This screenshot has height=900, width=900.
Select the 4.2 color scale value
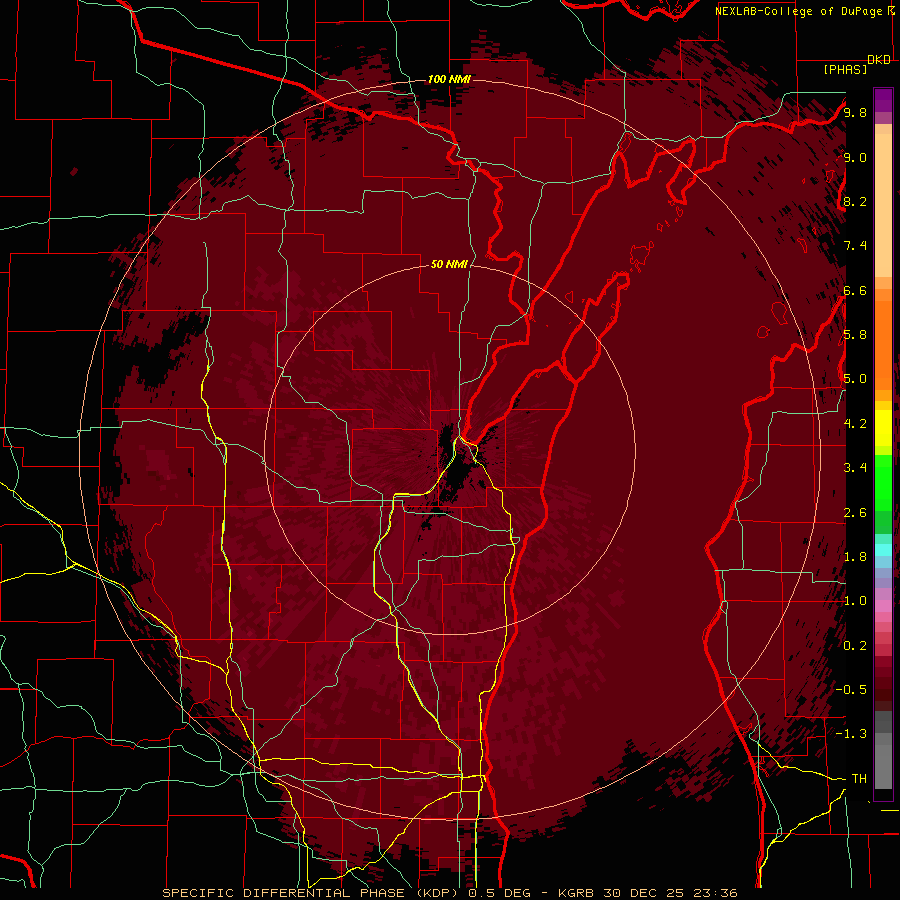pos(855,424)
